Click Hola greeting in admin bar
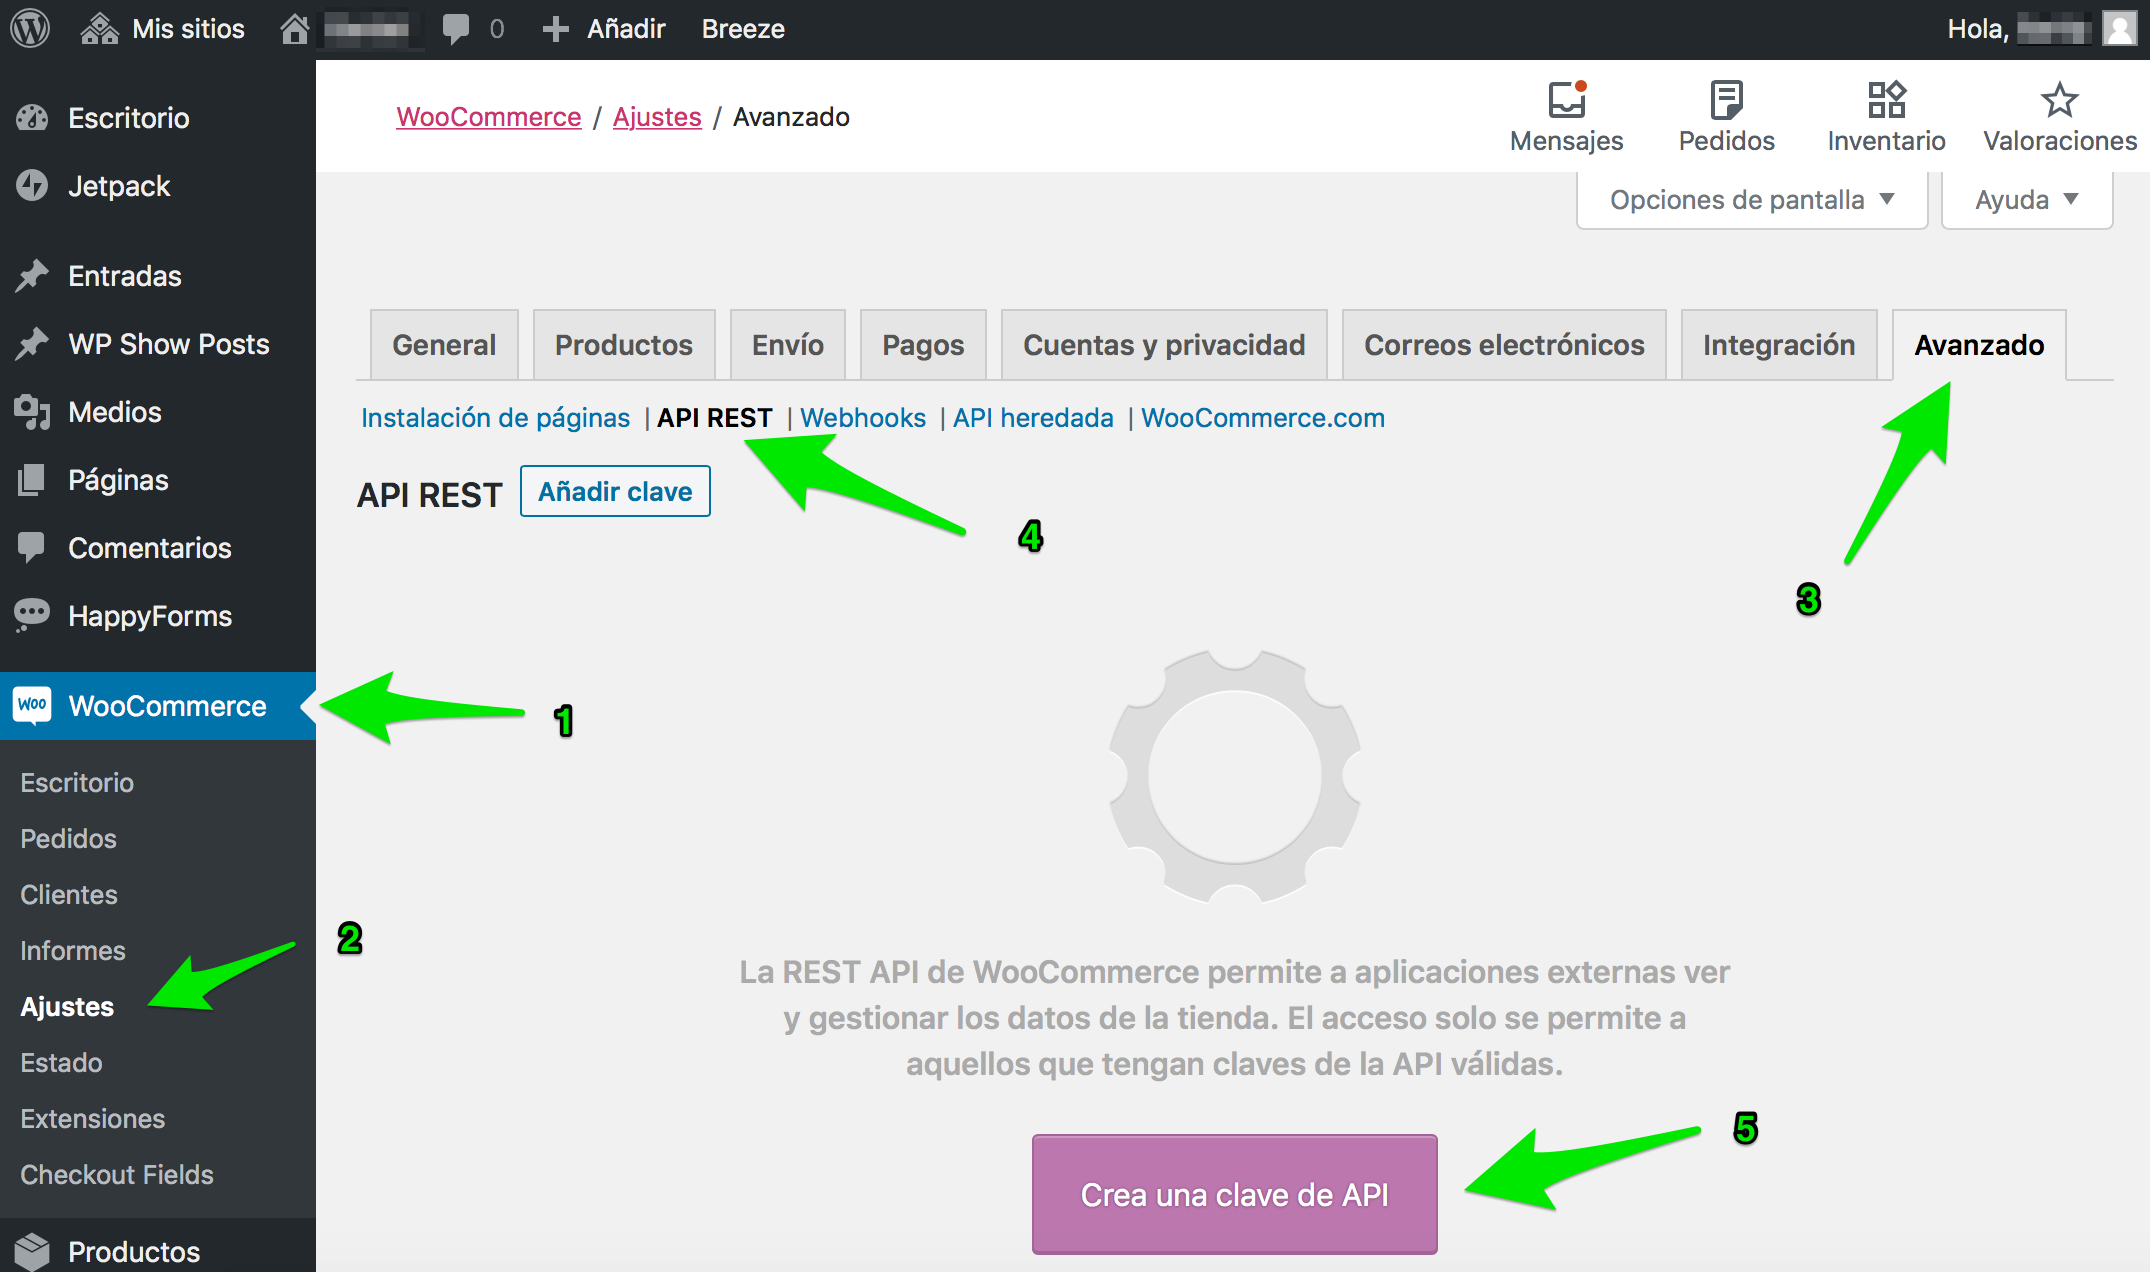2150x1272 pixels. [x=2019, y=29]
